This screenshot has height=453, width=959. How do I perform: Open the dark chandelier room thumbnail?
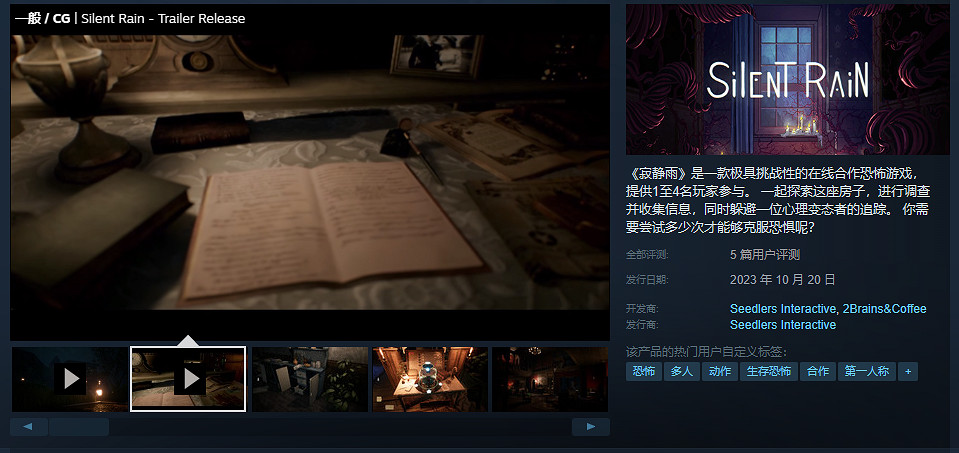[550, 379]
